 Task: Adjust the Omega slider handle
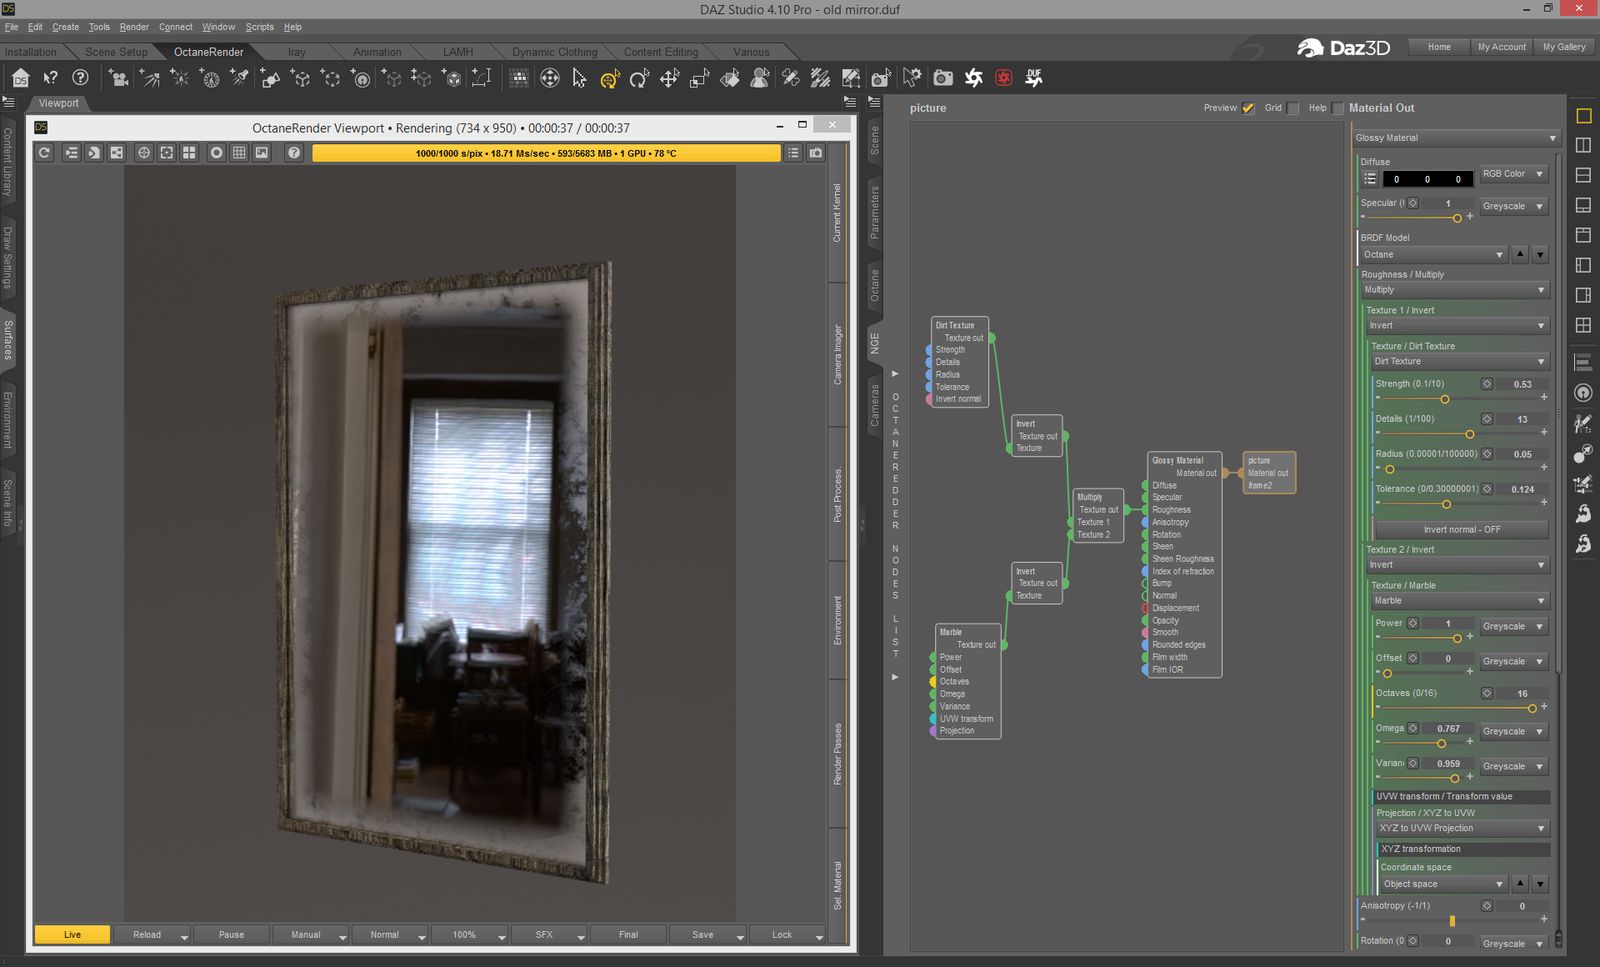[x=1441, y=743]
